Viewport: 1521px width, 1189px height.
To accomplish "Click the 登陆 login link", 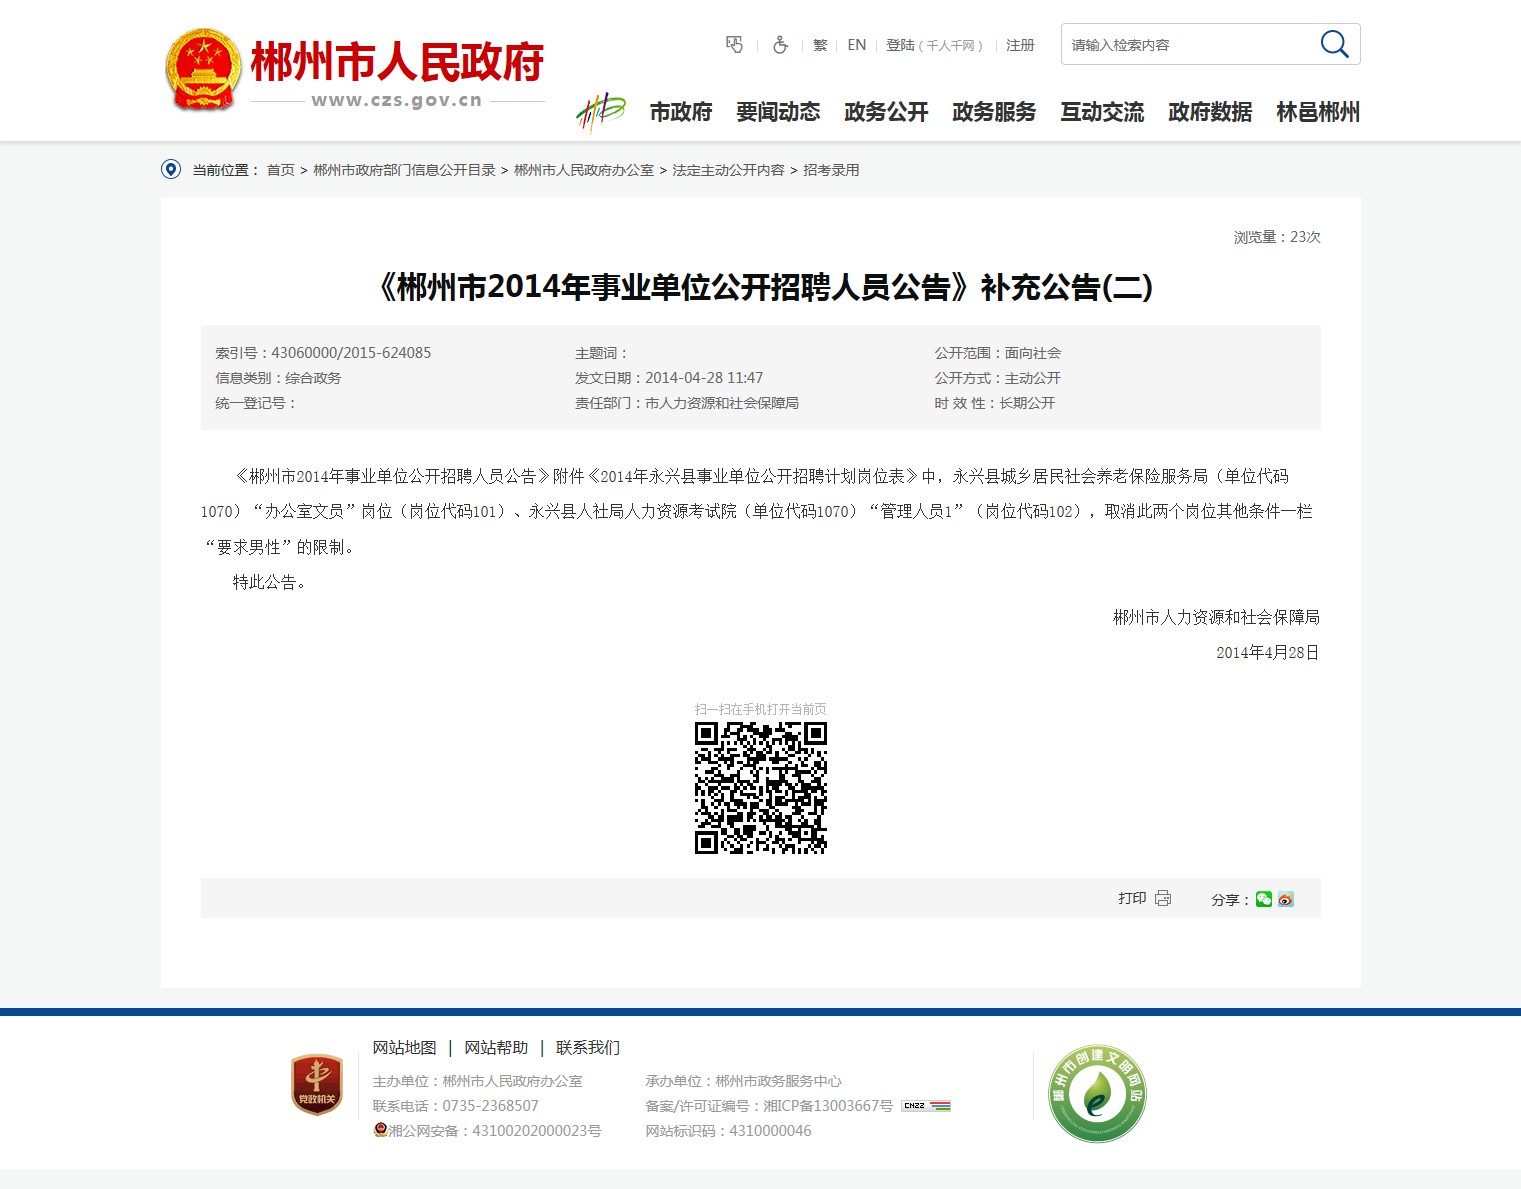I will coord(900,45).
